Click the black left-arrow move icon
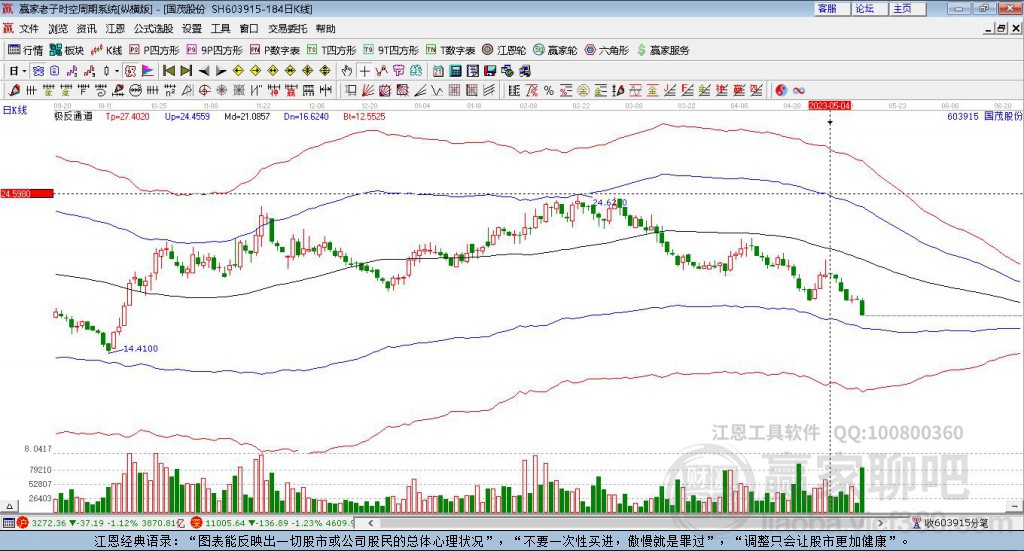 (204, 71)
